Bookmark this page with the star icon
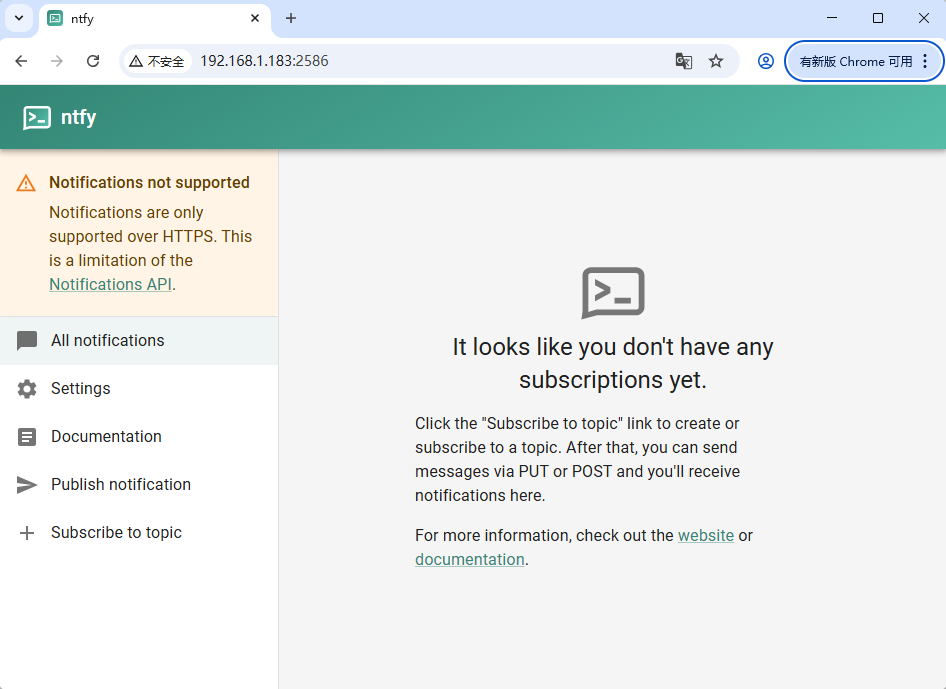The height and width of the screenshot is (689, 946). [x=716, y=61]
